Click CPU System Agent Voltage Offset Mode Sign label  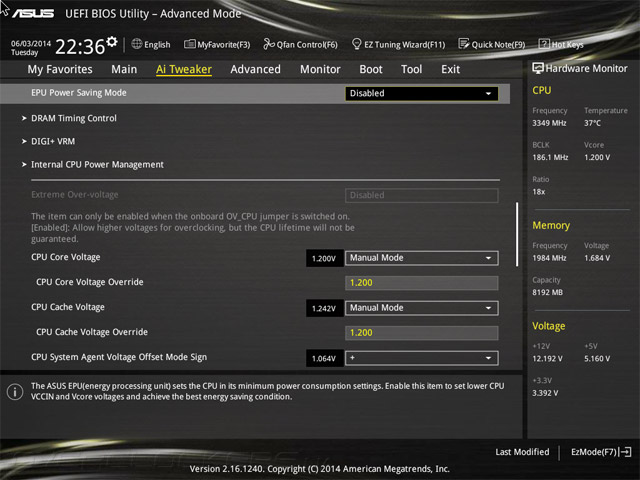click(x=119, y=357)
